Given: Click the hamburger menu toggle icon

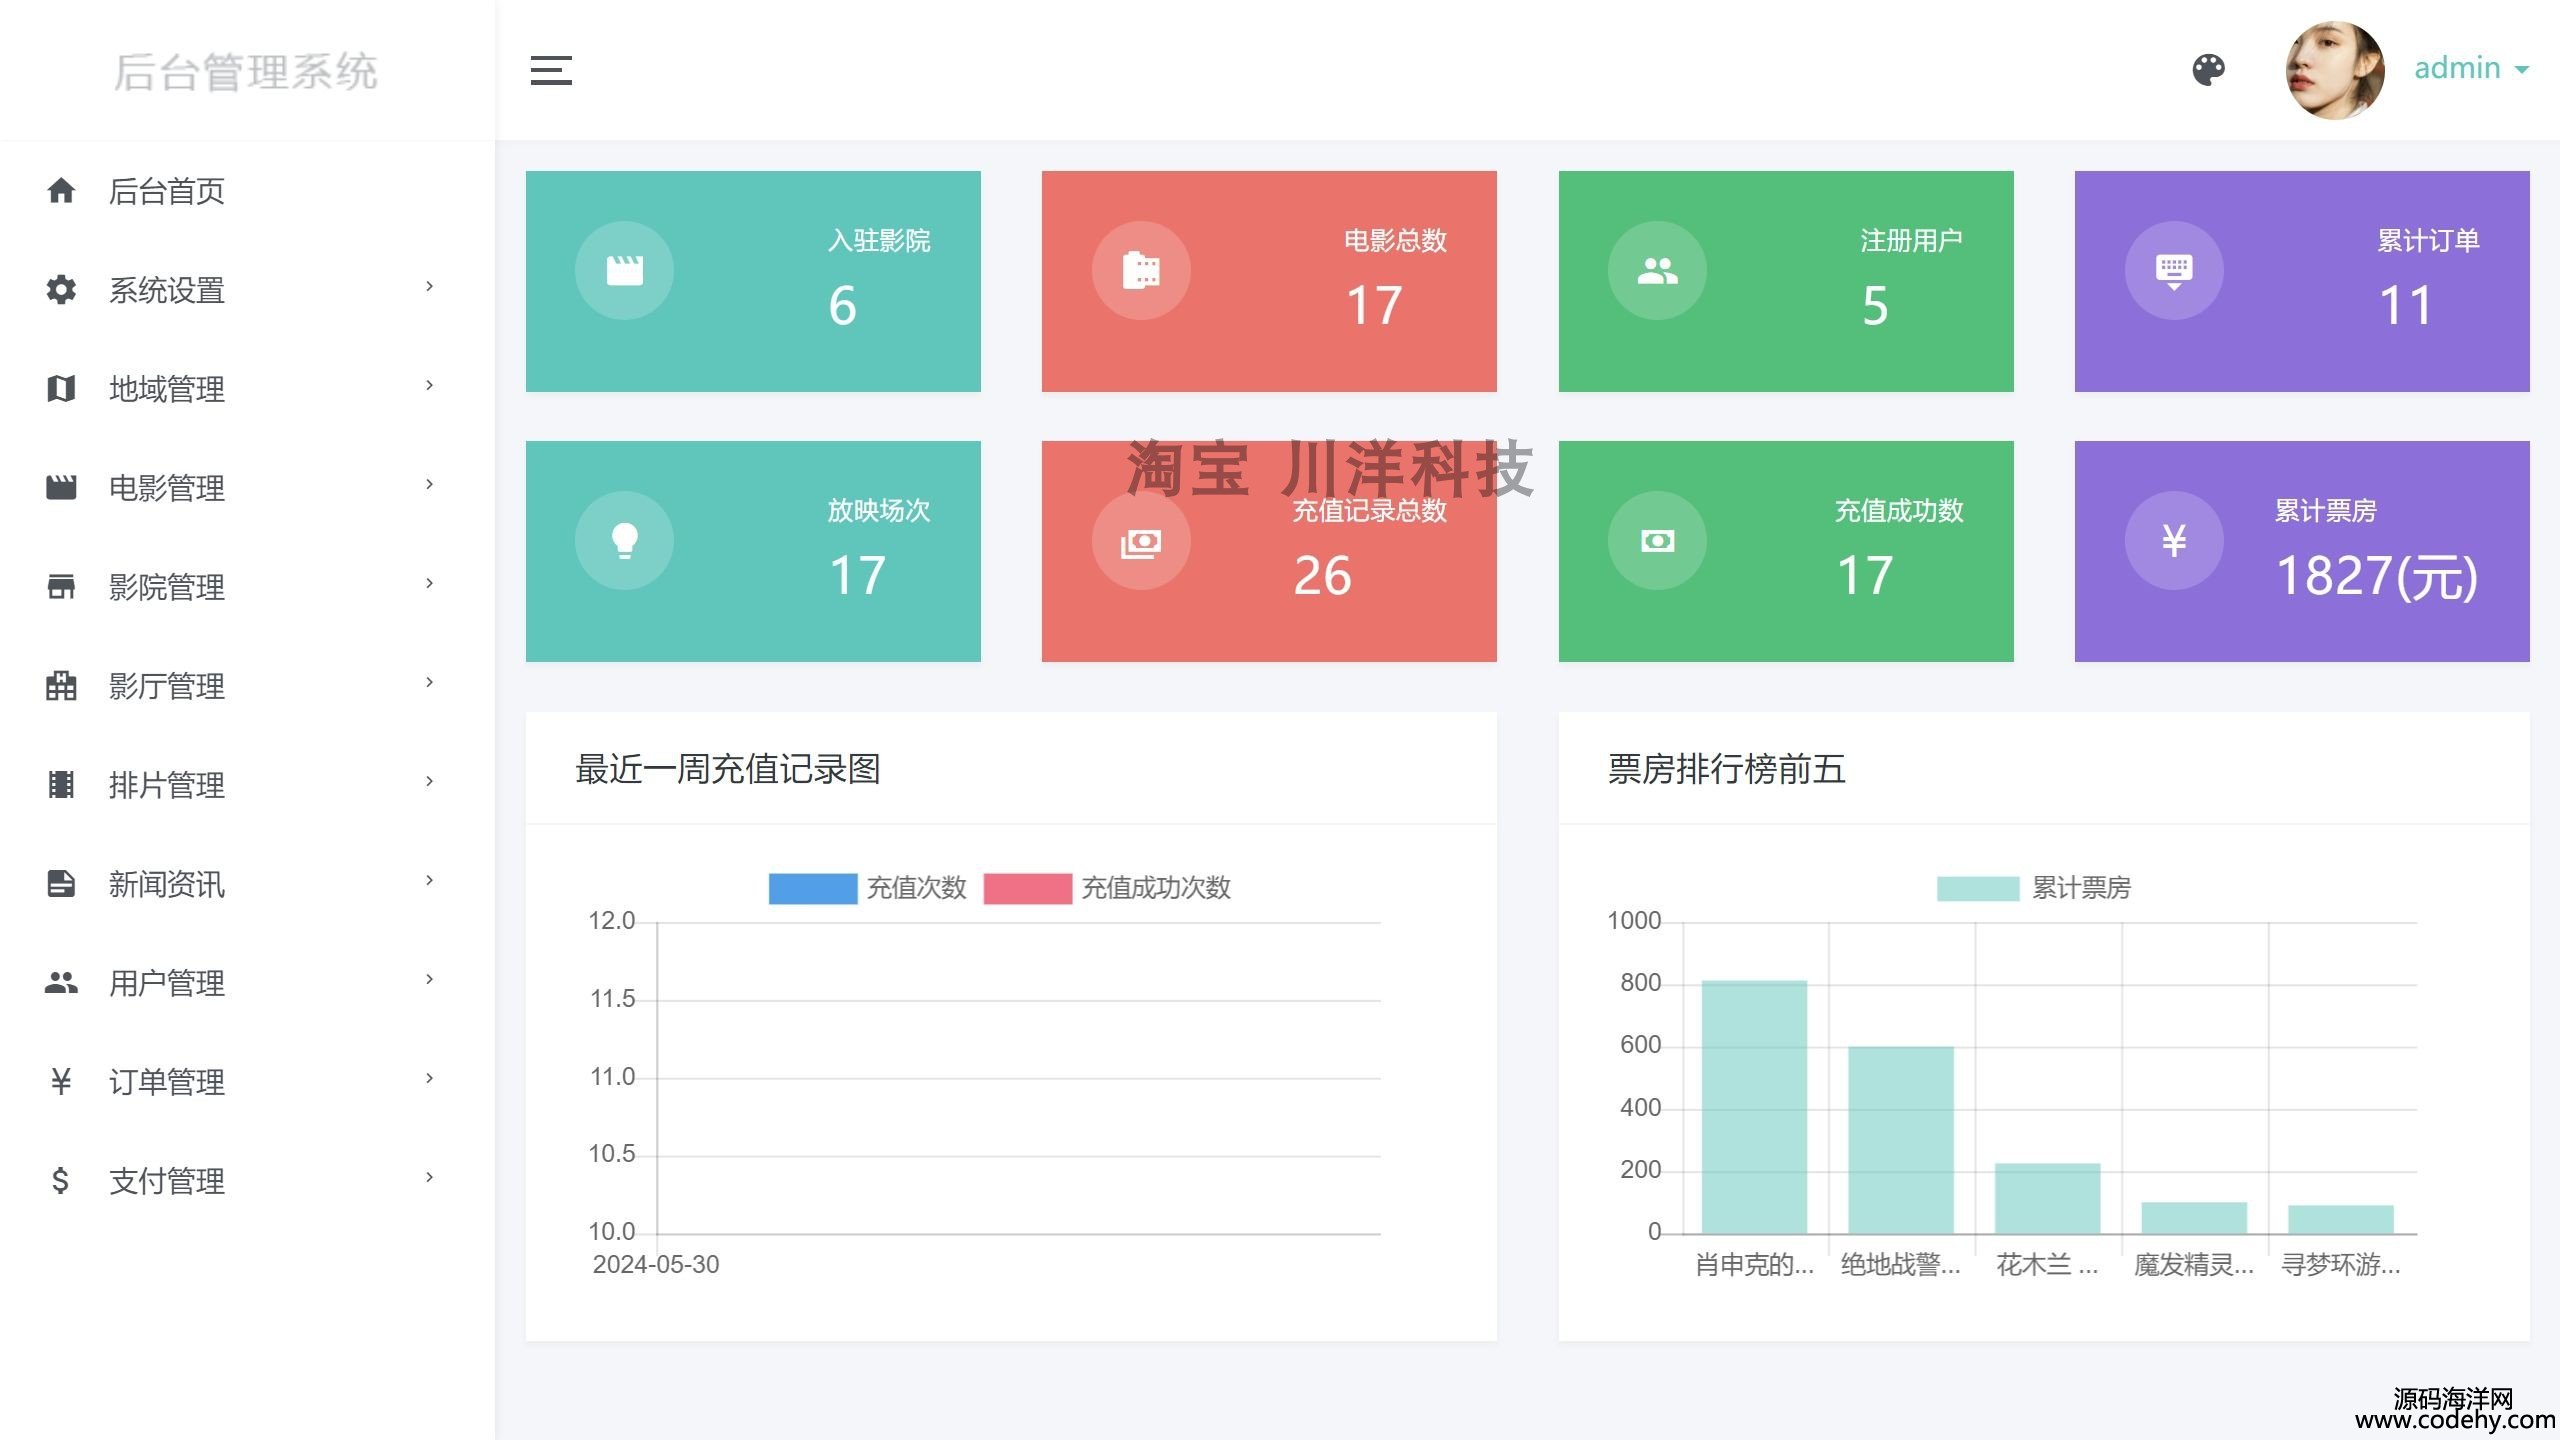Looking at the screenshot, I should click(551, 70).
